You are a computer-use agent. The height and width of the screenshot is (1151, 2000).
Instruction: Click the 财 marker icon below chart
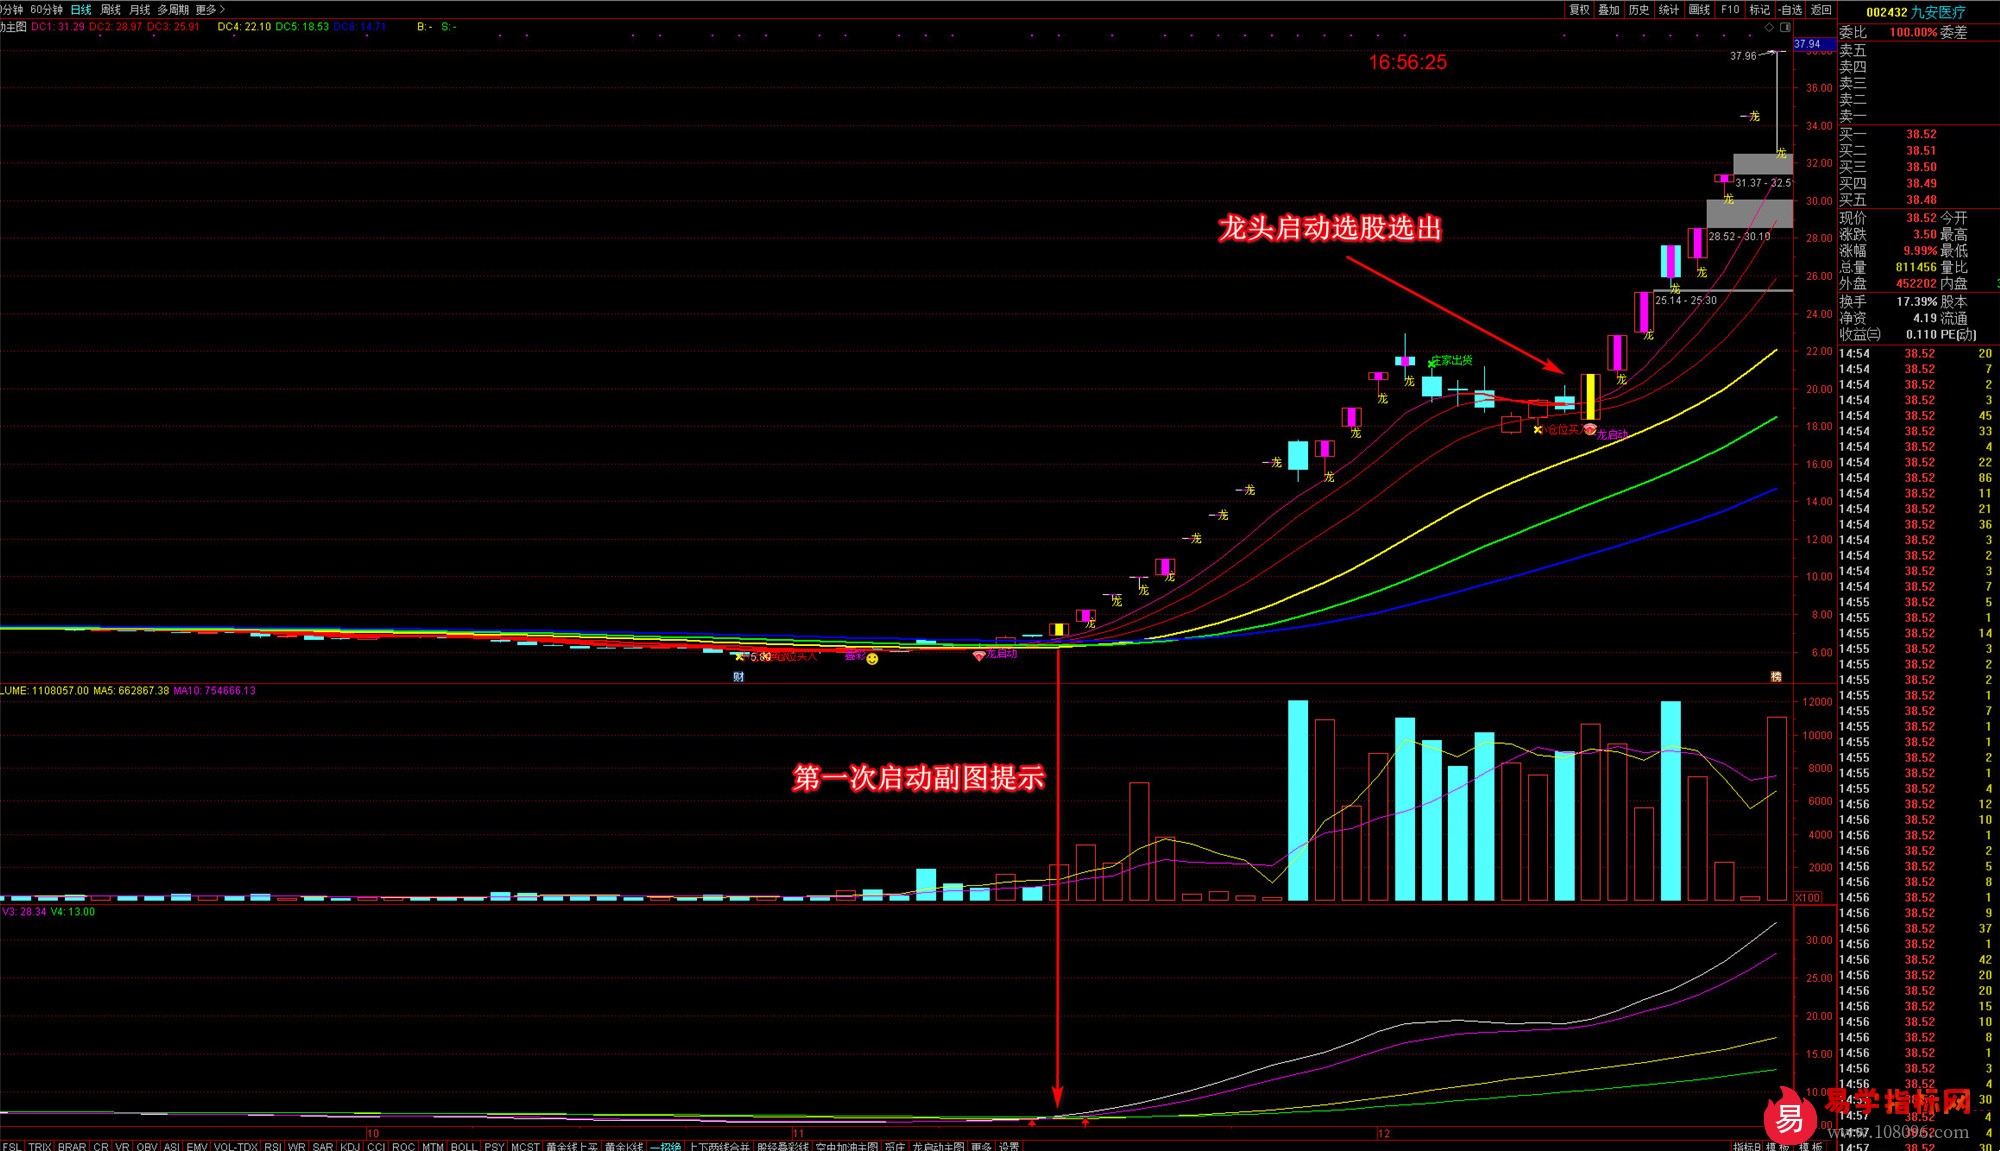tap(739, 677)
